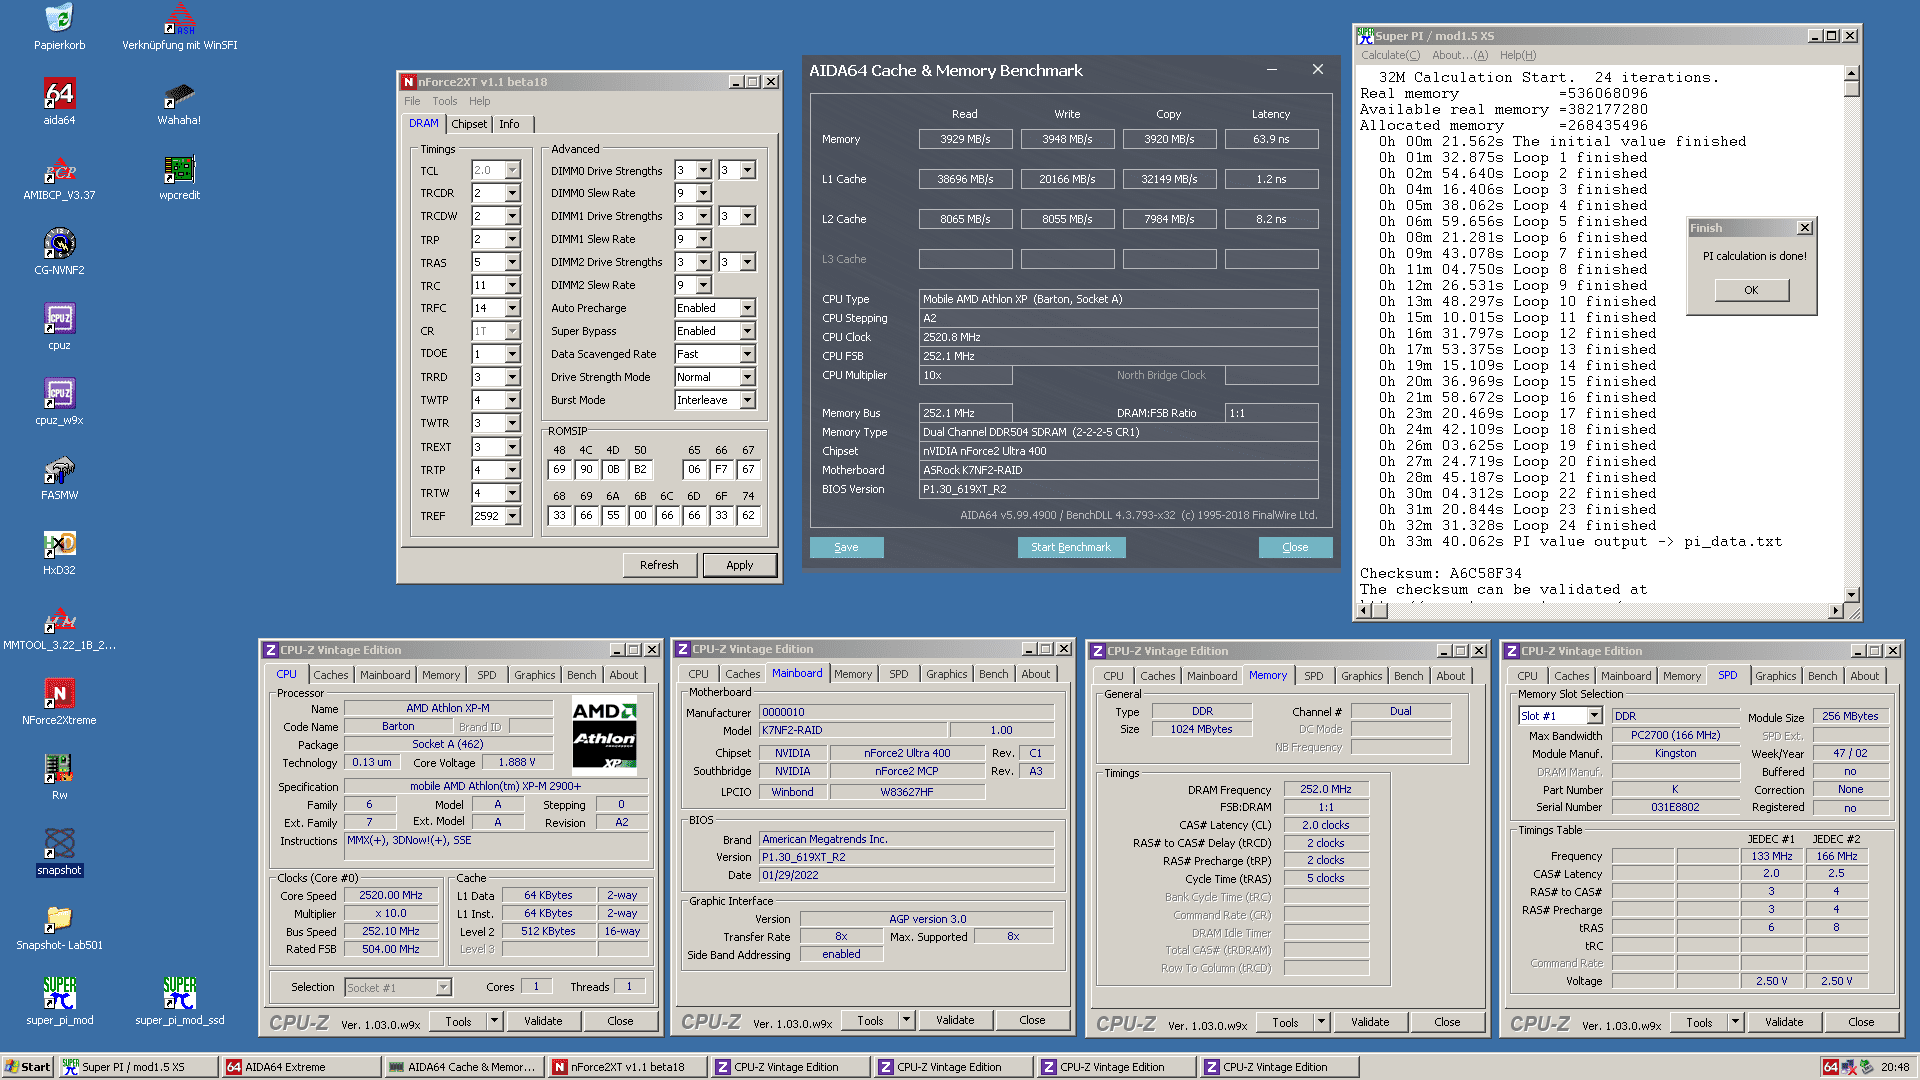Switch to Chipset tab in nForce2XT

468,124
